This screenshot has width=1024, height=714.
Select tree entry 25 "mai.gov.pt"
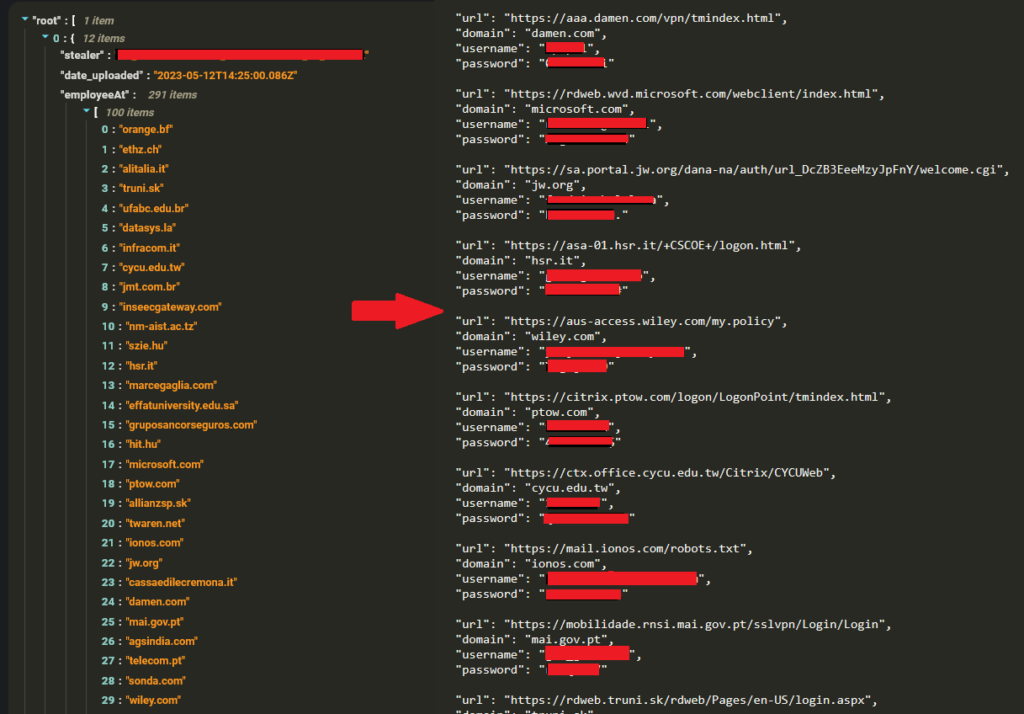(x=142, y=622)
